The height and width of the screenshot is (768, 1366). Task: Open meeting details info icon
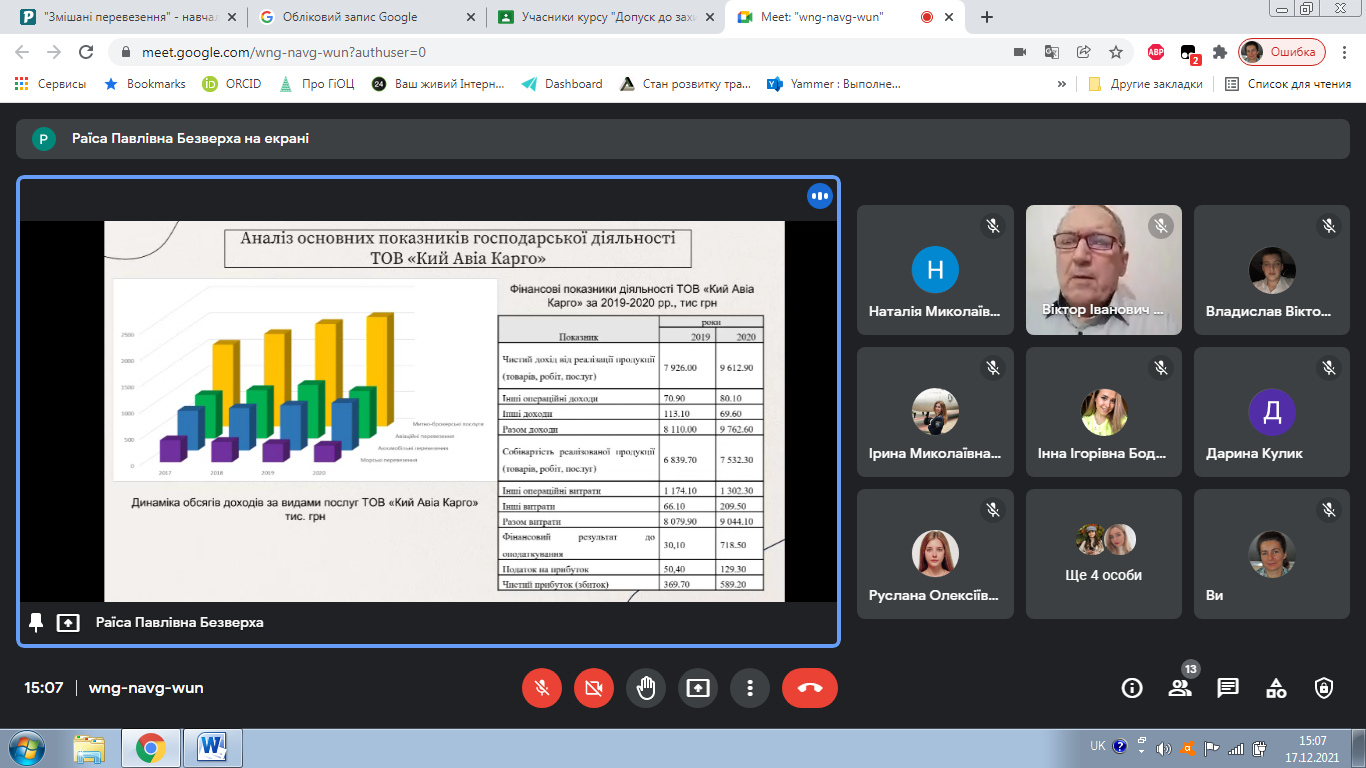(1132, 688)
